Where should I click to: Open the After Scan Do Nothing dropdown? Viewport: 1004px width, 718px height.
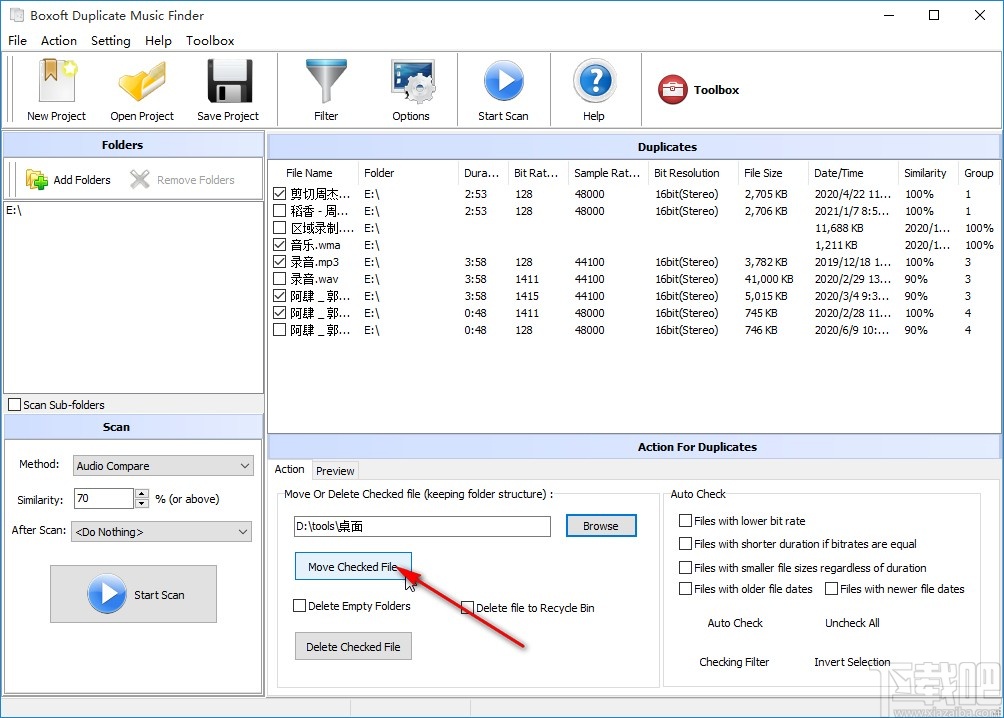pyautogui.click(x=161, y=532)
